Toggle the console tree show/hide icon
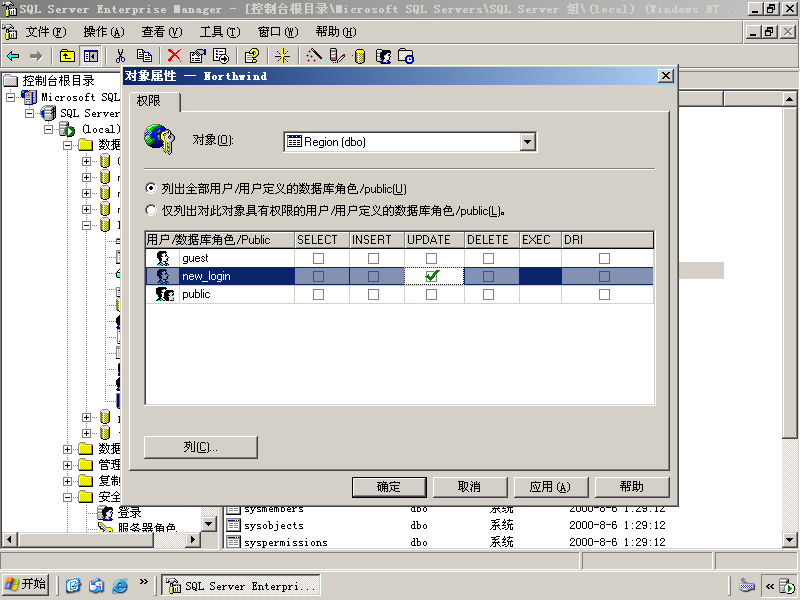Image resolution: width=800 pixels, height=600 pixels. click(91, 56)
